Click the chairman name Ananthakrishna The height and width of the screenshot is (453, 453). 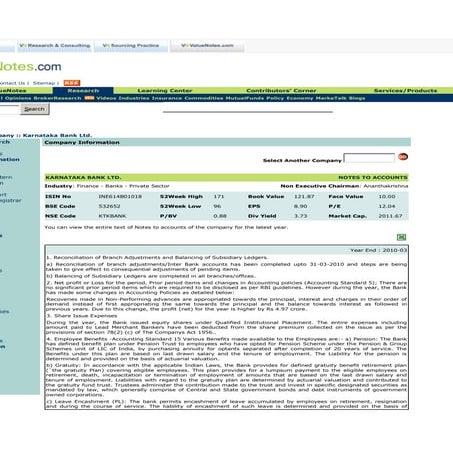[x=386, y=186]
